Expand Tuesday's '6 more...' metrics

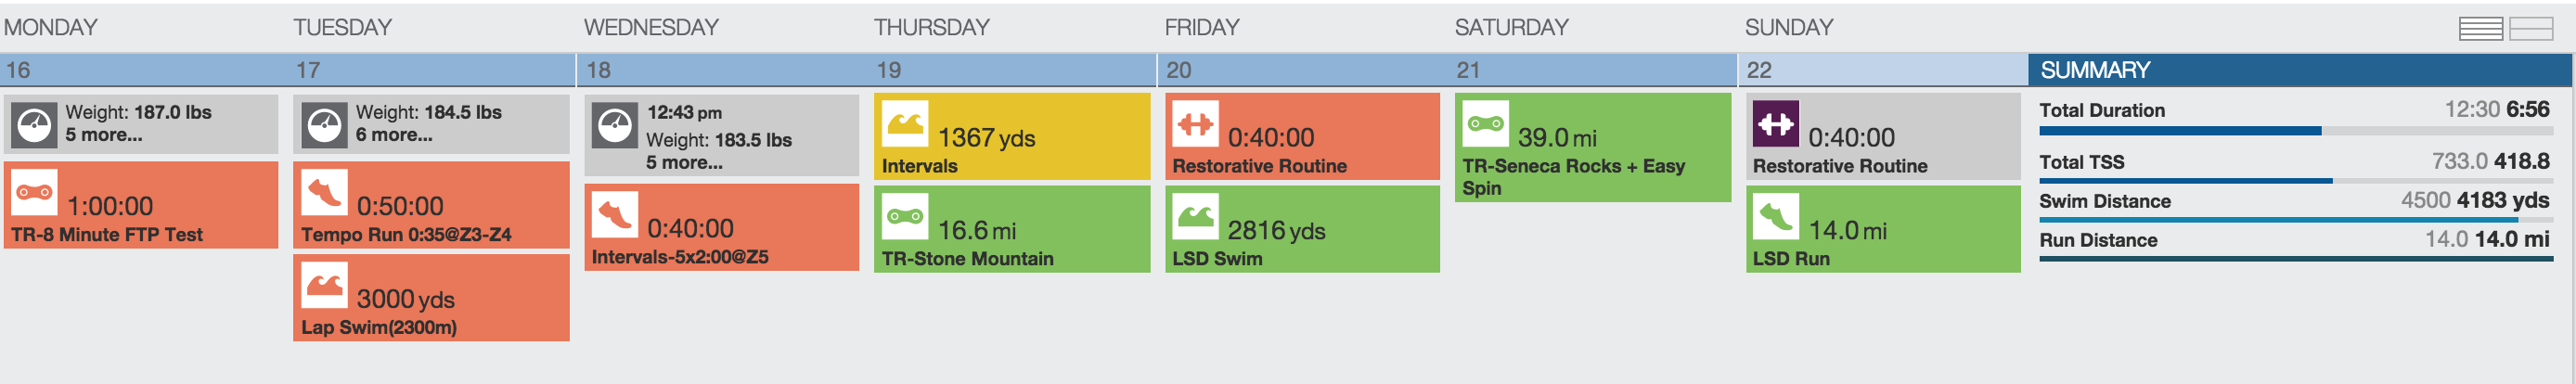[394, 135]
